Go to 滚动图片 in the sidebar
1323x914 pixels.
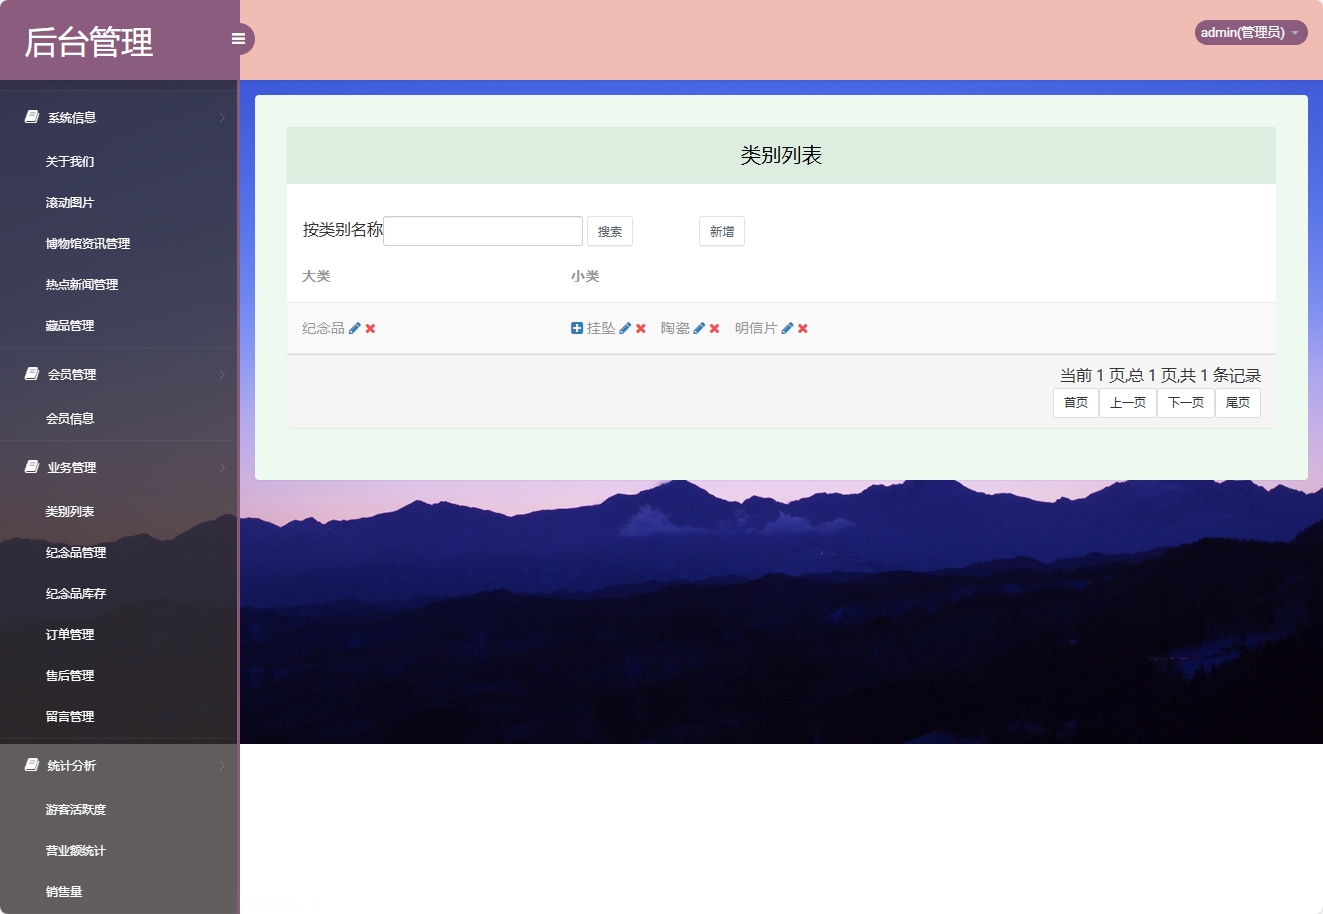[x=70, y=203]
